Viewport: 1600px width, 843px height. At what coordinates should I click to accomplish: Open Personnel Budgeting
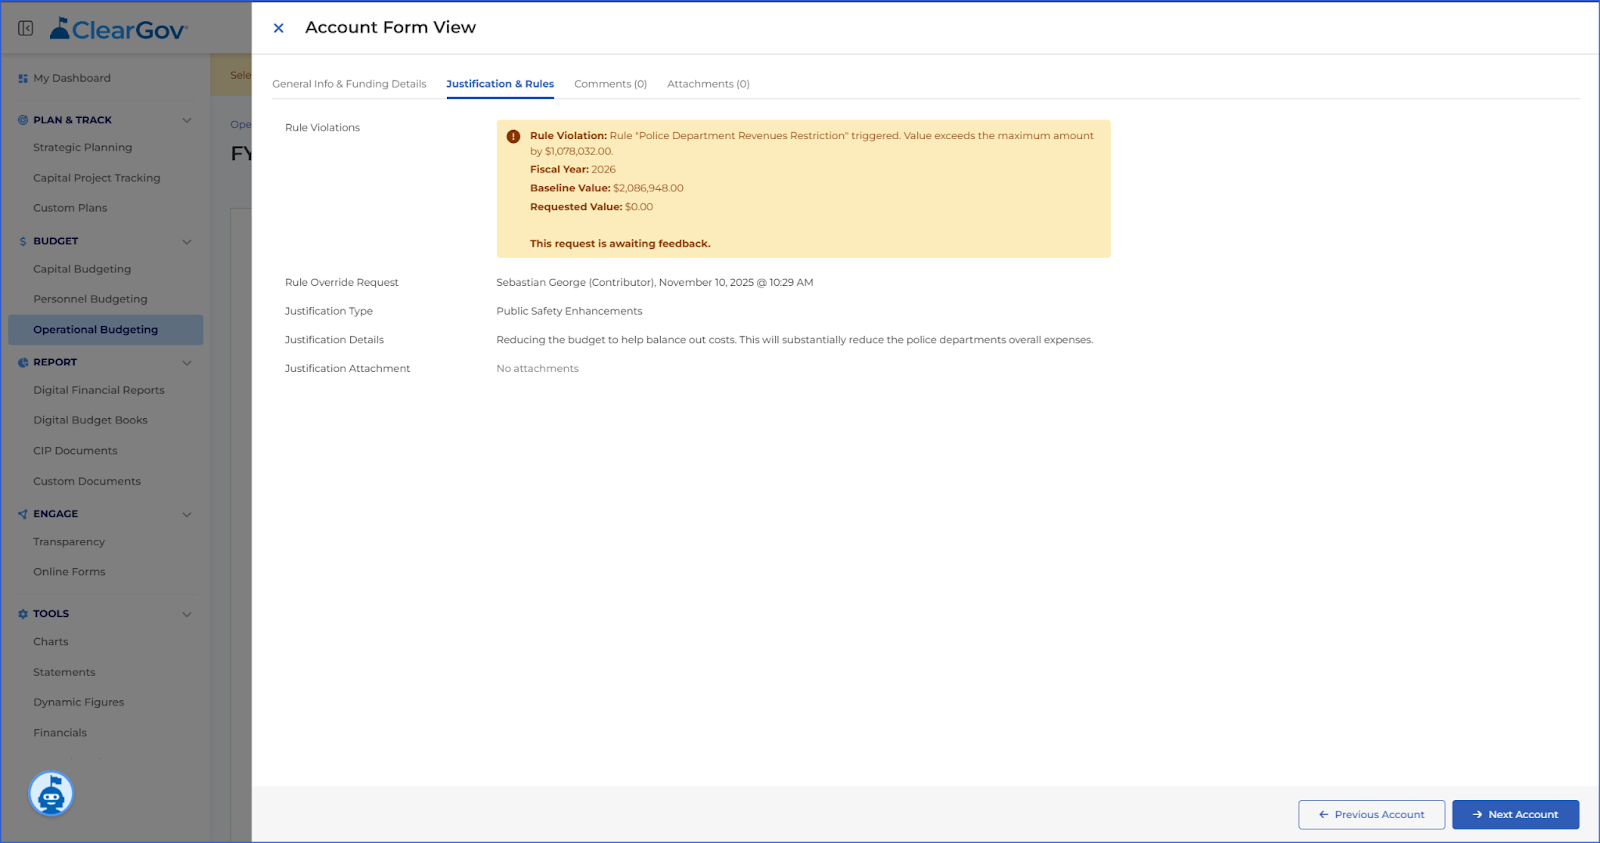coord(90,299)
